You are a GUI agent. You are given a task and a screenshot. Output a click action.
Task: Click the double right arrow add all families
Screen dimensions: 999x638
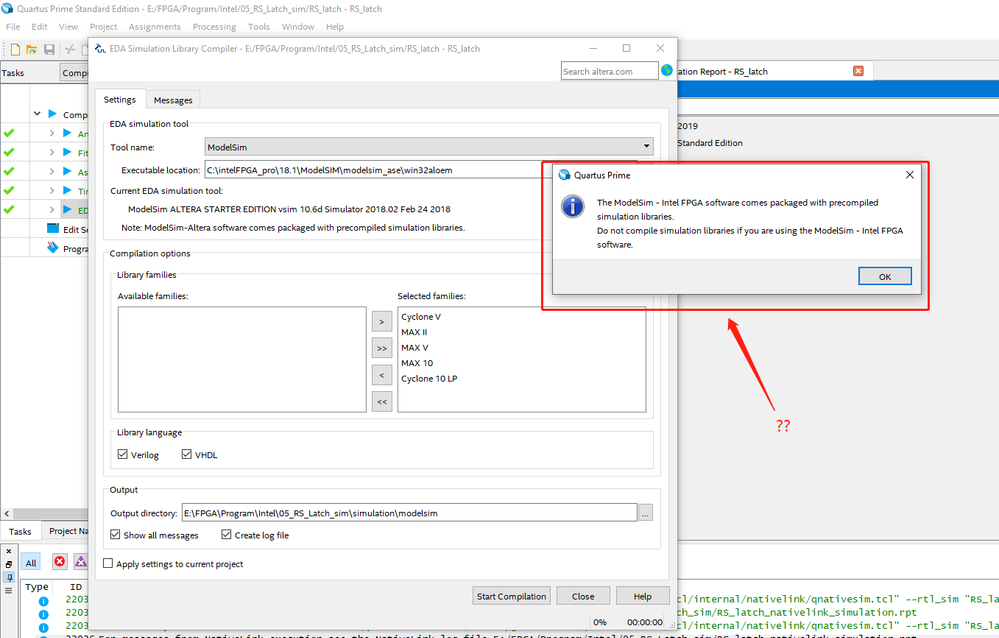(x=382, y=349)
